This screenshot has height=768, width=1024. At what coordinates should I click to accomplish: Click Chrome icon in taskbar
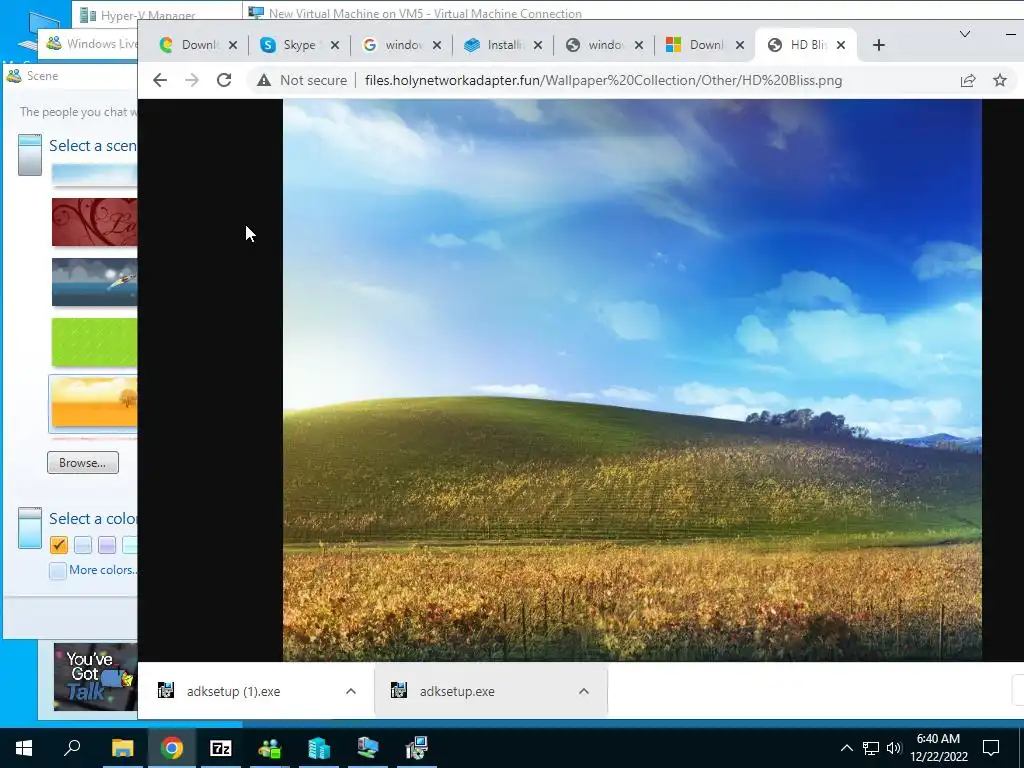tap(172, 748)
